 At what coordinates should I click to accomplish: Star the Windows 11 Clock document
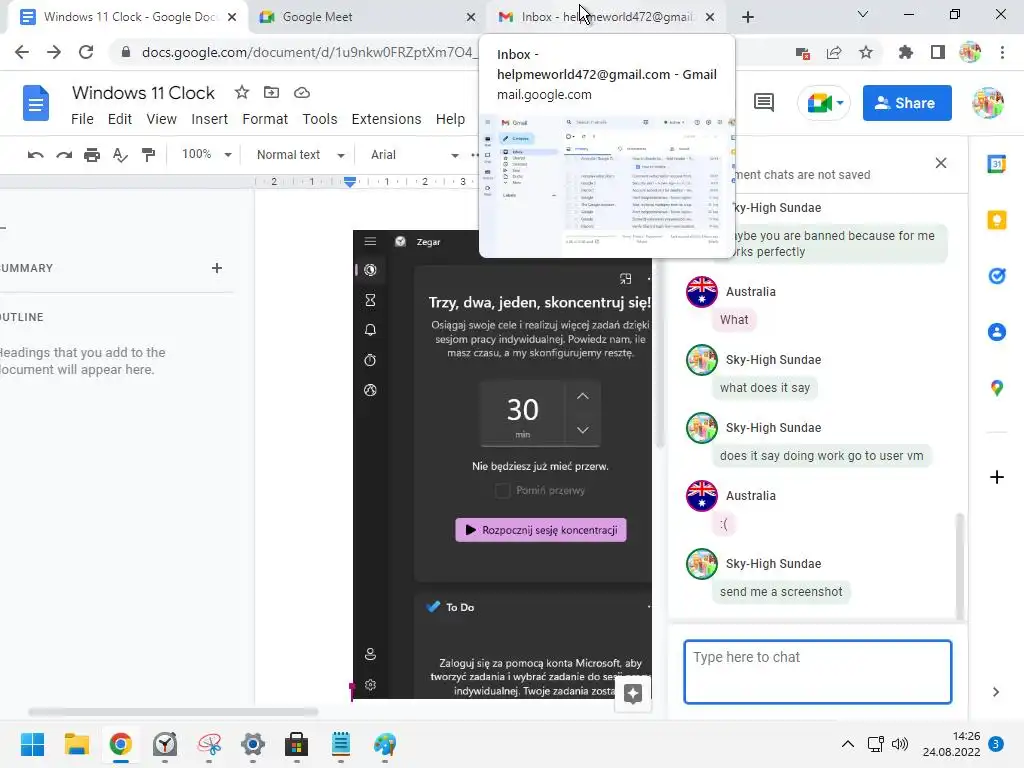(242, 93)
